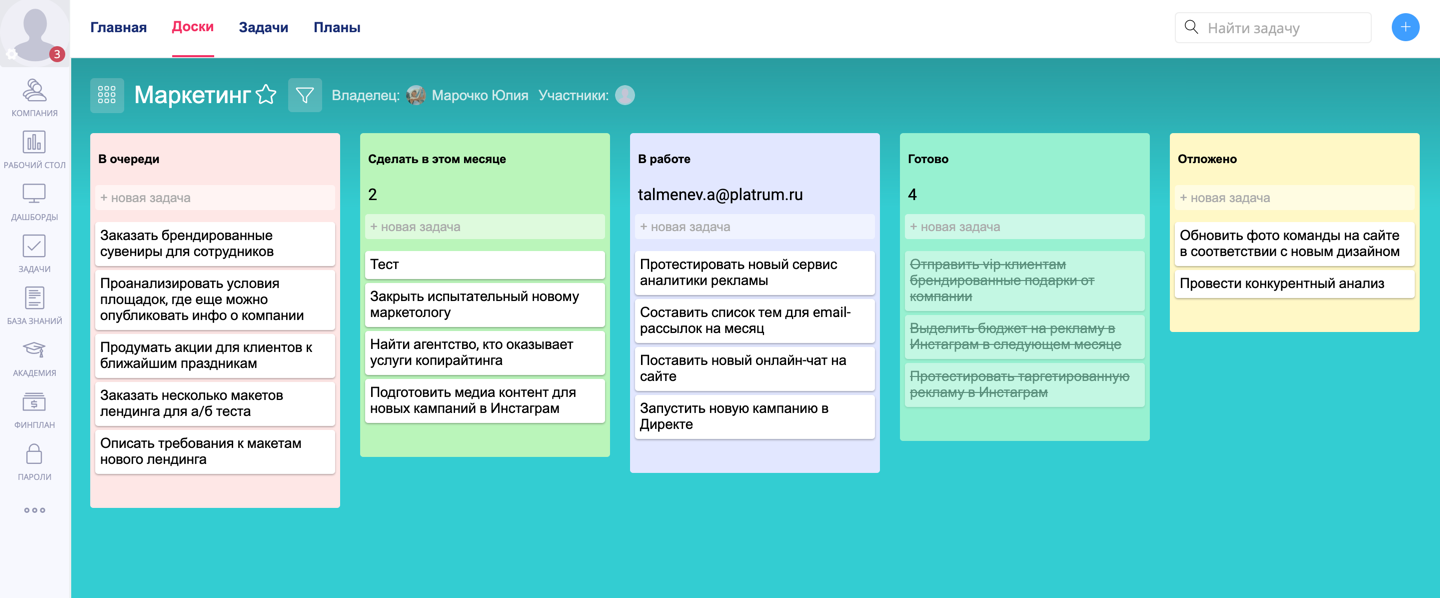Expand more sidebar items via three dots
This screenshot has width=1440, height=598.
[34, 510]
